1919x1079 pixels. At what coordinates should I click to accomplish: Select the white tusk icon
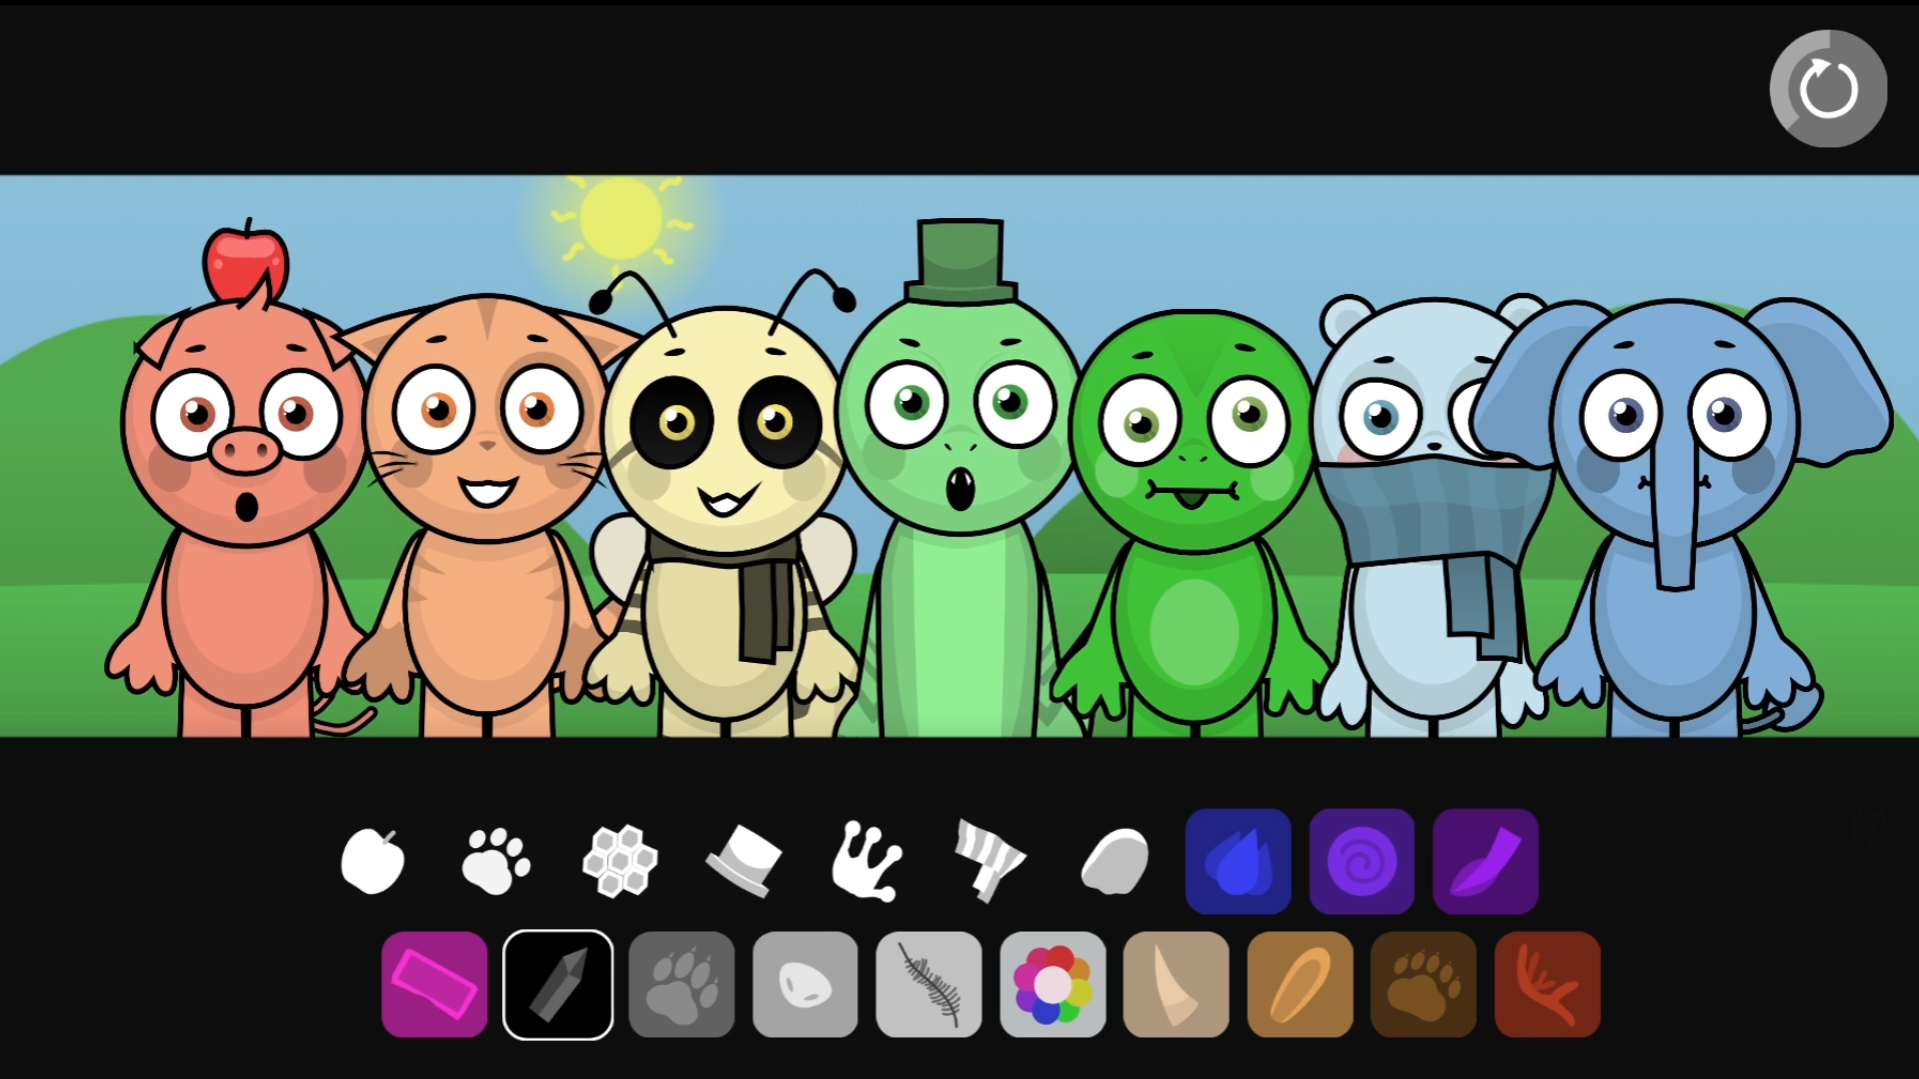pyautogui.click(x=1114, y=861)
